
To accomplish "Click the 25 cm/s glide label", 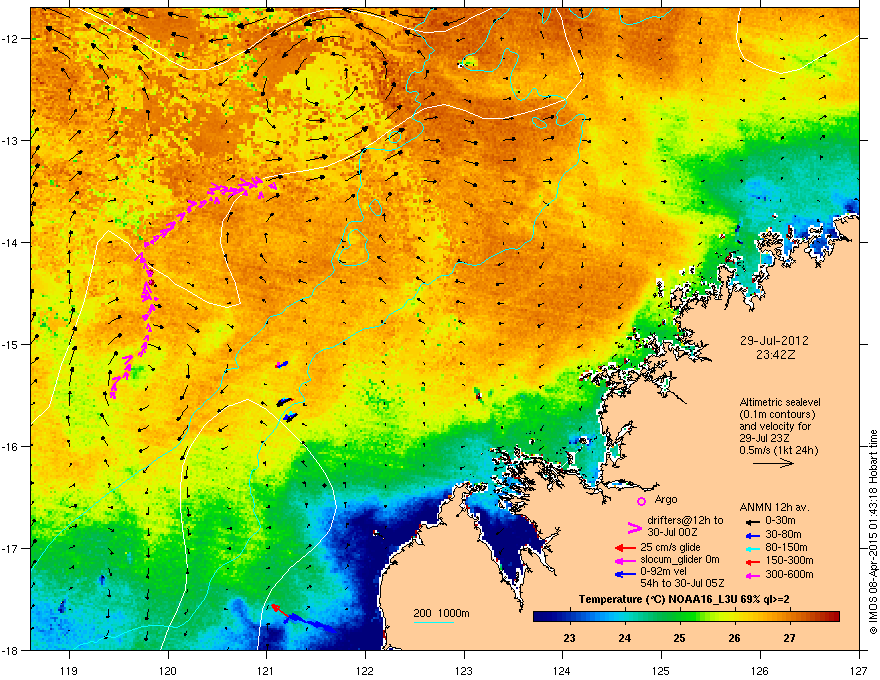I will tap(670, 547).
